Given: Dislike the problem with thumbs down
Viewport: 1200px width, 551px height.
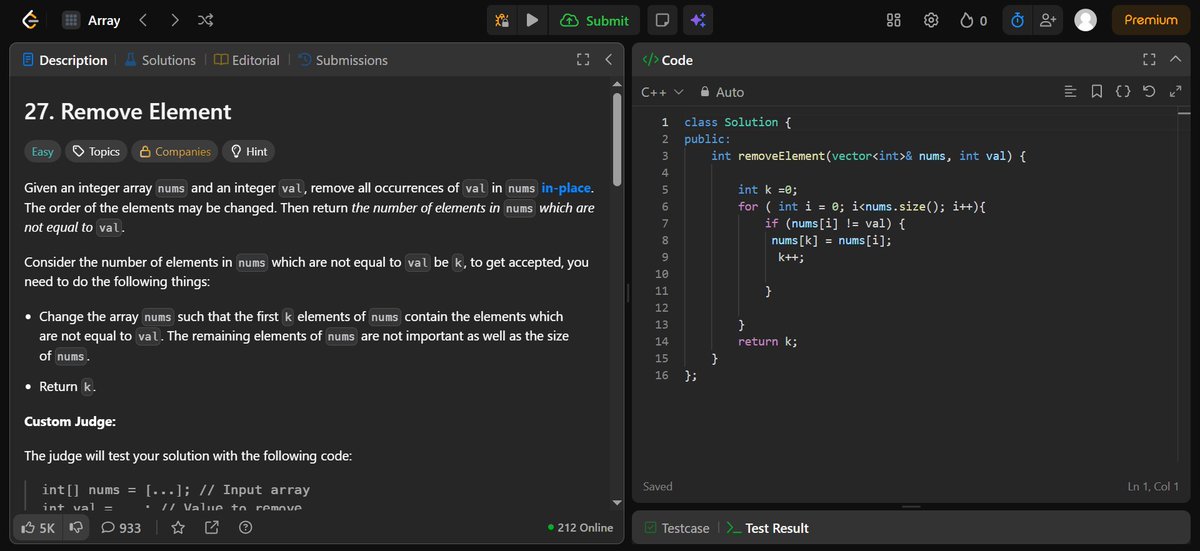Looking at the screenshot, I should tap(74, 527).
